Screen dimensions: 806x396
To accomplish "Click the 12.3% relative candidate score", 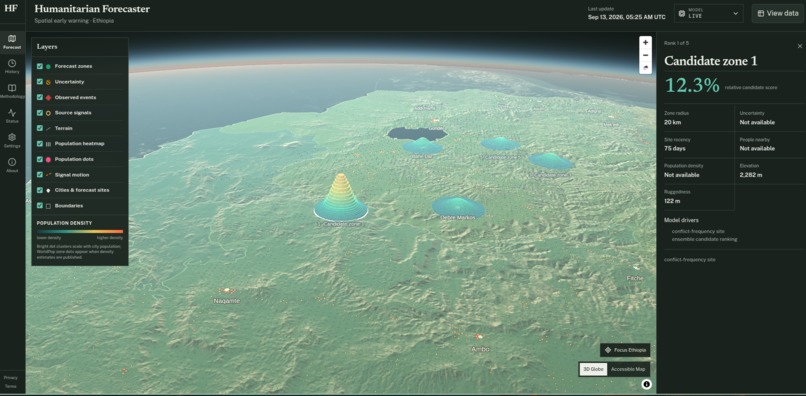I will coord(692,85).
